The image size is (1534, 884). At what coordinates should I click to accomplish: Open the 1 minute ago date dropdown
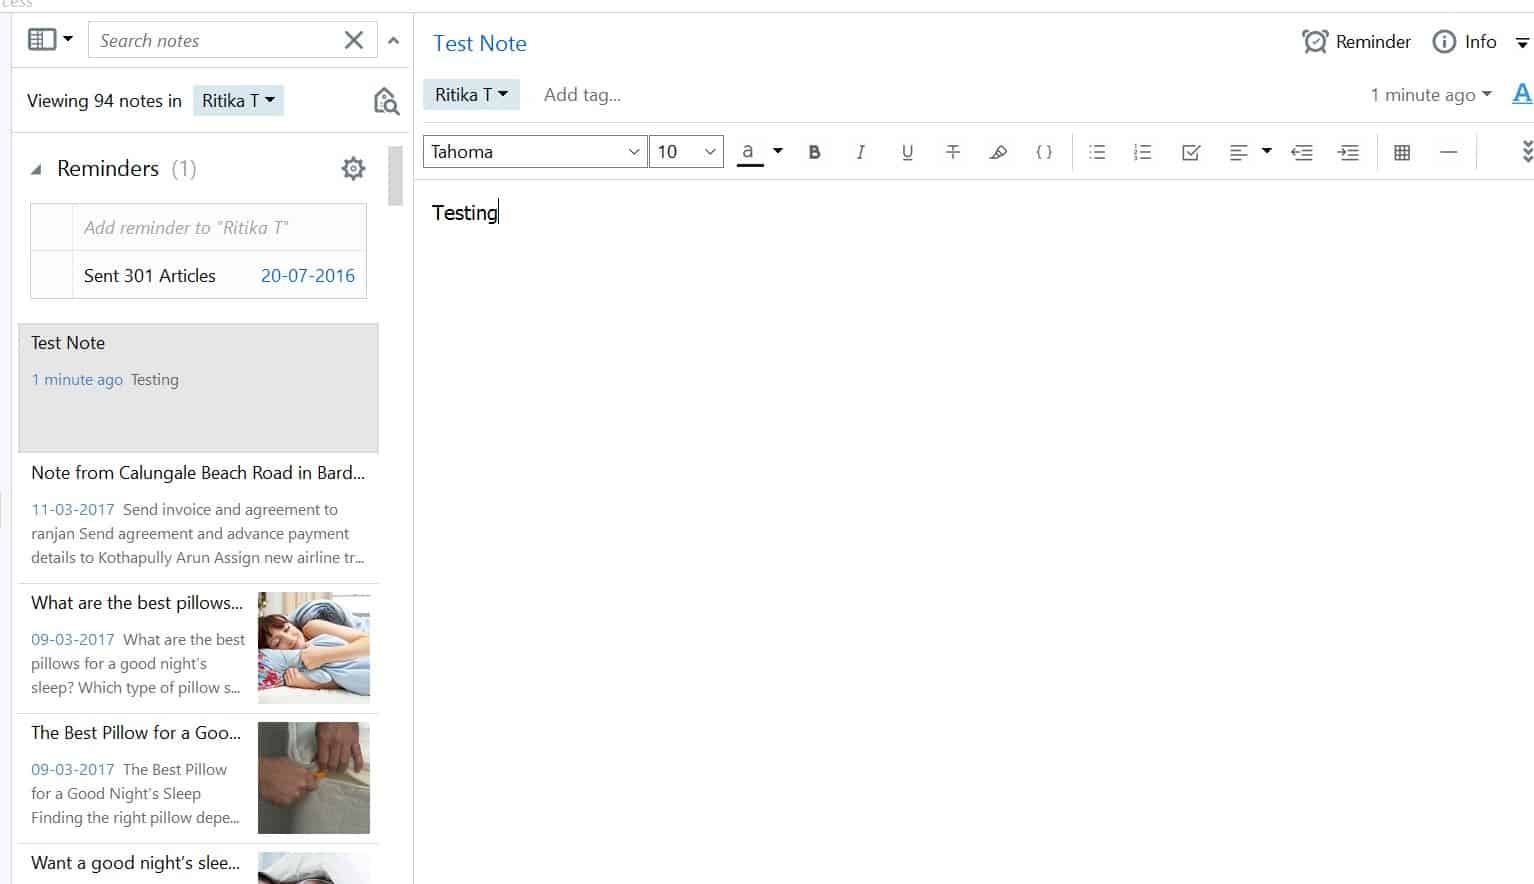coord(1431,95)
